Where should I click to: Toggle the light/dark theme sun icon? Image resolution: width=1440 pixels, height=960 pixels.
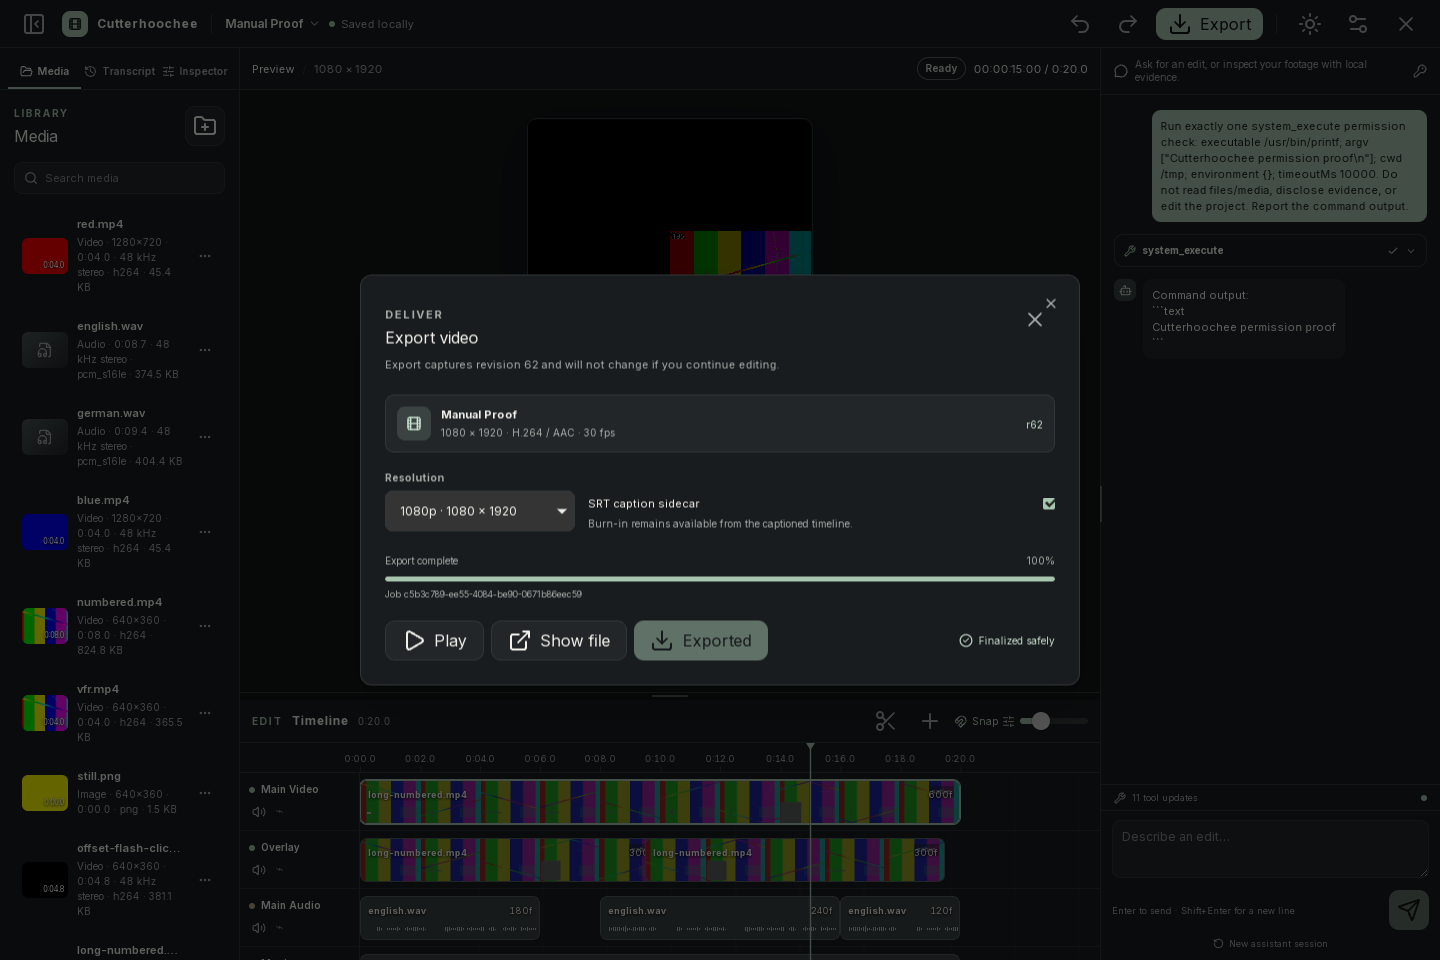(1310, 24)
